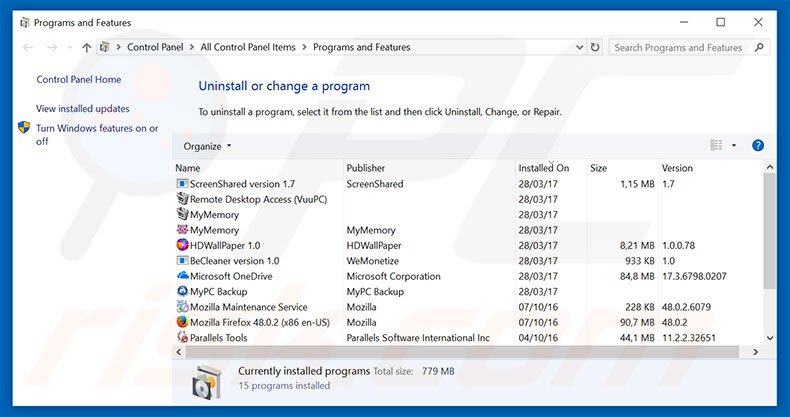Click the change view layout icon
The image size is (790, 417).
click(x=716, y=146)
